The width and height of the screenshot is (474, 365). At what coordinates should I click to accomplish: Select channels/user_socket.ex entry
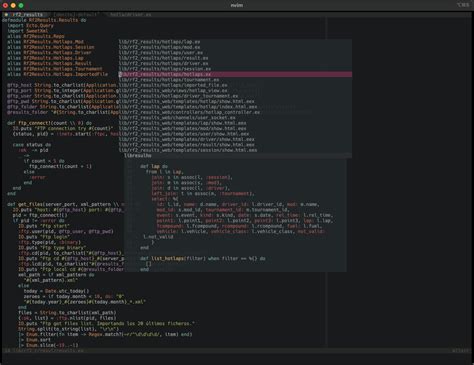[x=177, y=118]
